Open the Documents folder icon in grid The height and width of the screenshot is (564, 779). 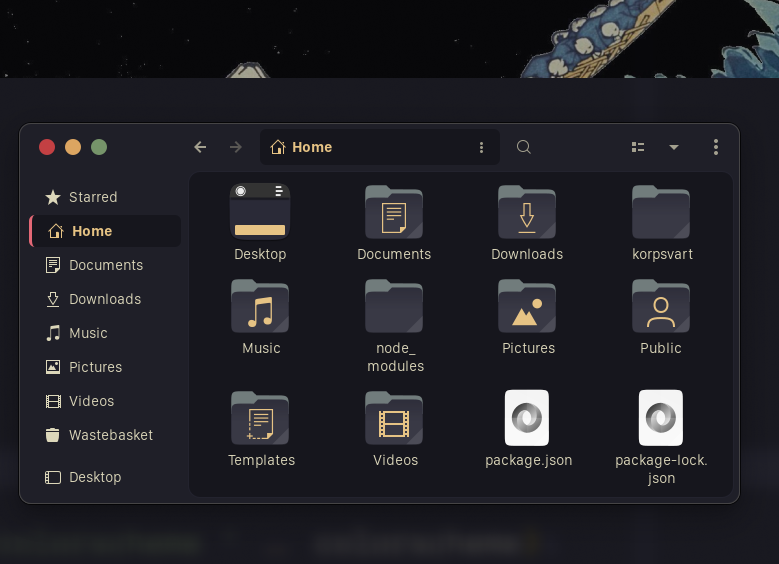(x=394, y=213)
